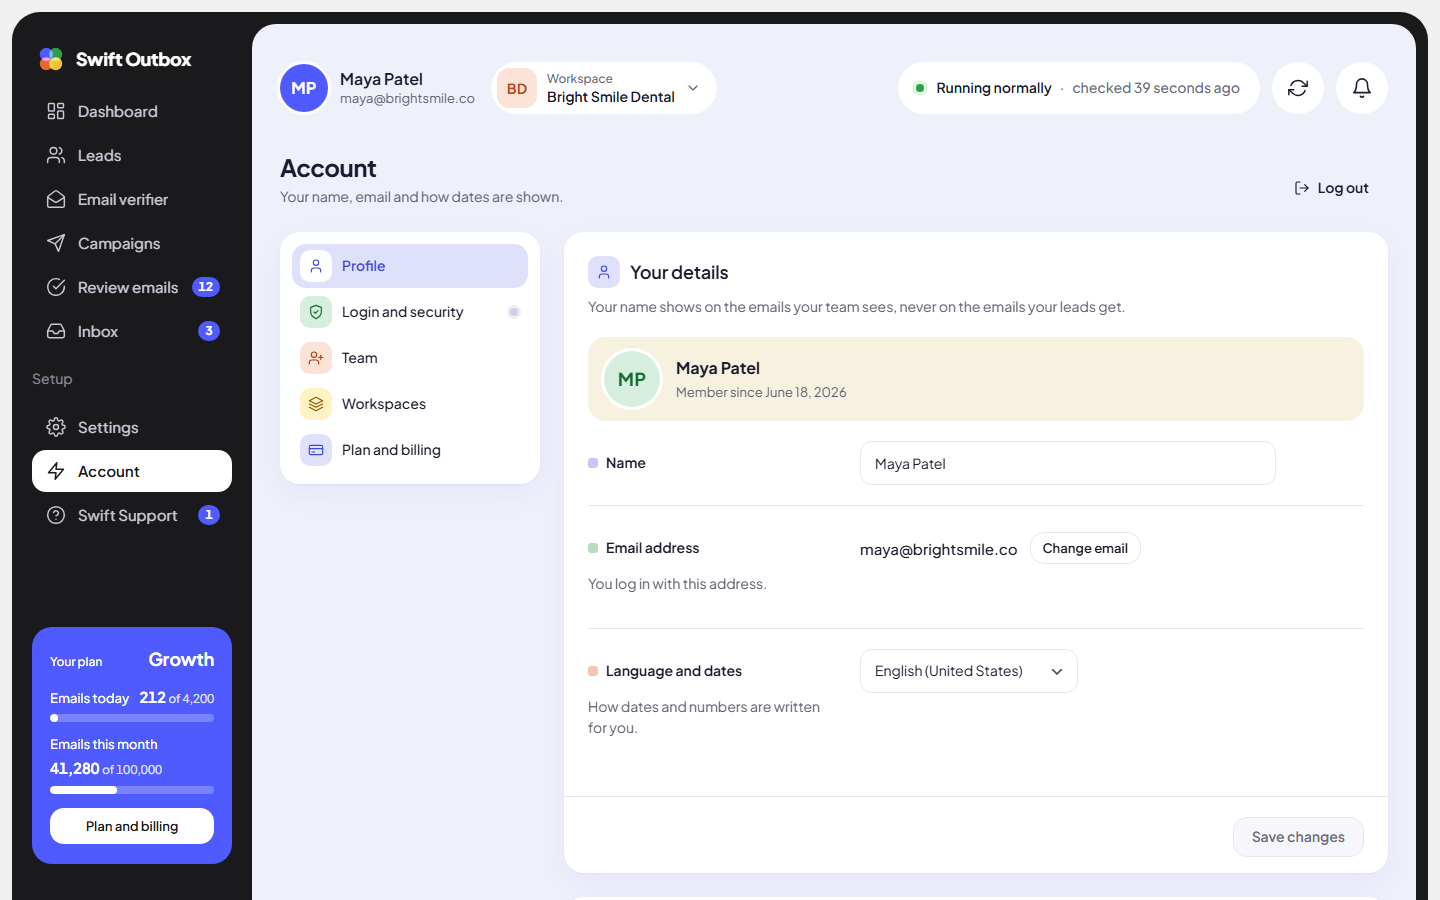The image size is (1440, 900).
Task: Click the MP avatar in the header
Action: point(304,88)
